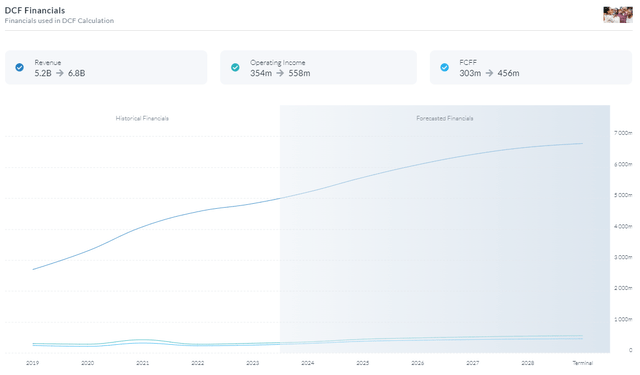Click the 5000m y-axis label
Viewport: 640px width, 375px height.
click(623, 195)
